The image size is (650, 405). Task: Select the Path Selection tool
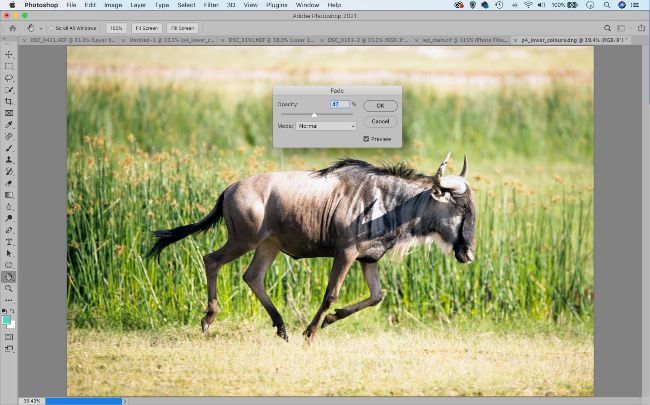[x=9, y=253]
